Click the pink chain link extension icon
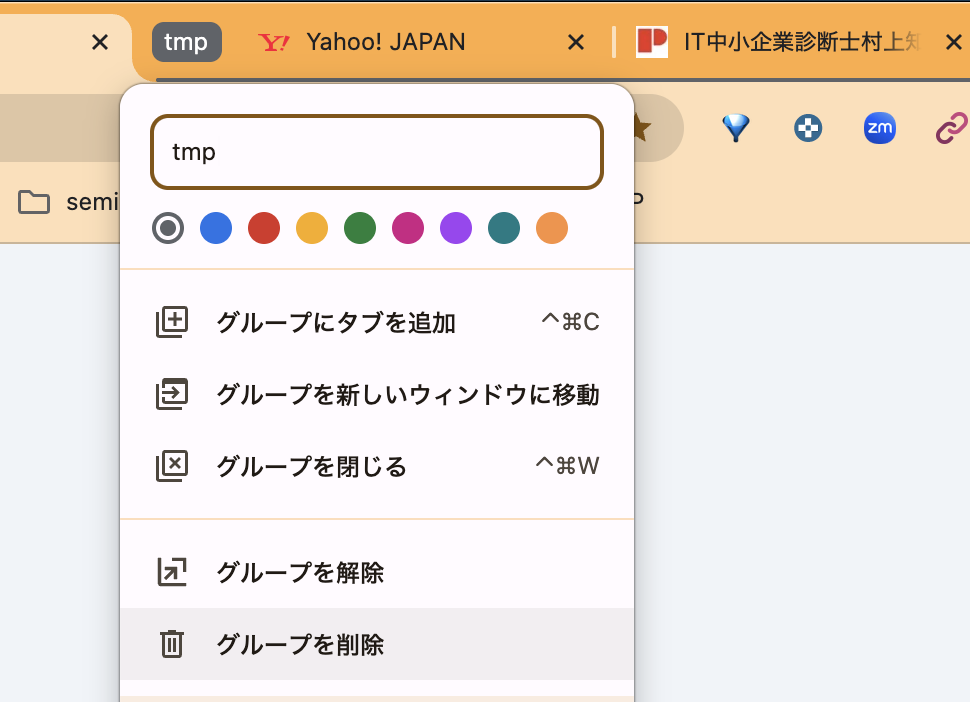 (951, 127)
